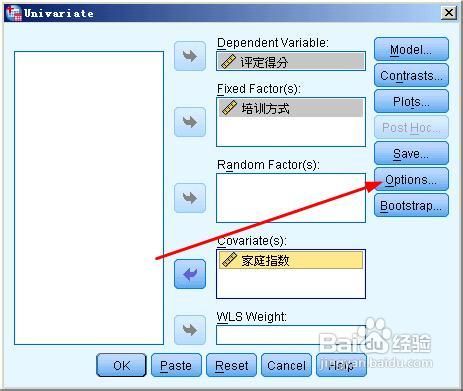463x391 pixels.
Task: Select 培训方式 in the Fixed Factor(s) list
Action: coord(291,108)
